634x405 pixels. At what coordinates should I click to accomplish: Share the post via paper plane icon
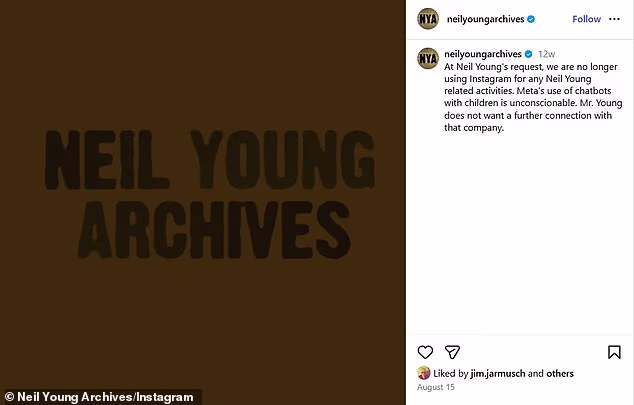point(452,352)
